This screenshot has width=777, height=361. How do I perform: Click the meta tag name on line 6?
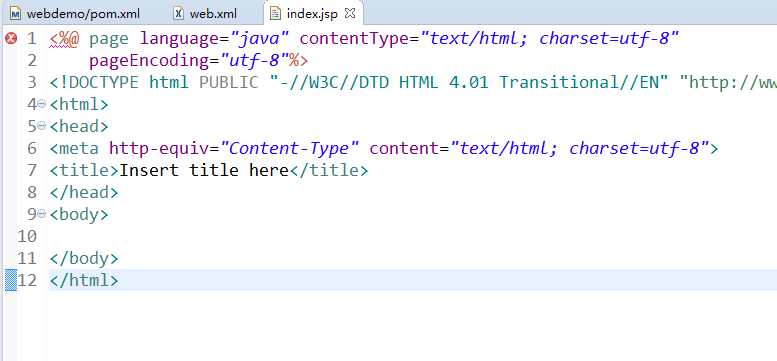[x=79, y=148]
